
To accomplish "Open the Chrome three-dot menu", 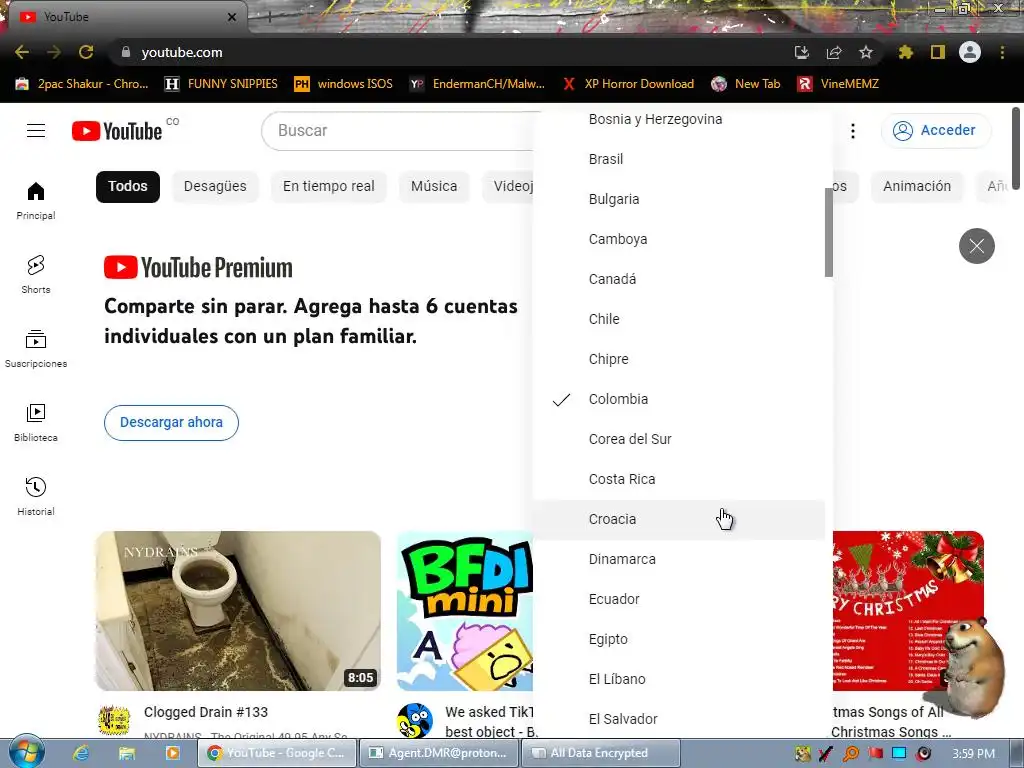I will [1002, 52].
